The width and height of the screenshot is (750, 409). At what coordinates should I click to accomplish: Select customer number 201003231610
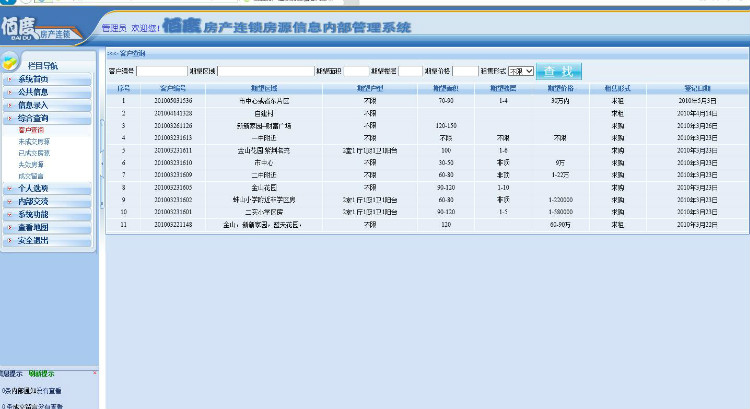173,163
